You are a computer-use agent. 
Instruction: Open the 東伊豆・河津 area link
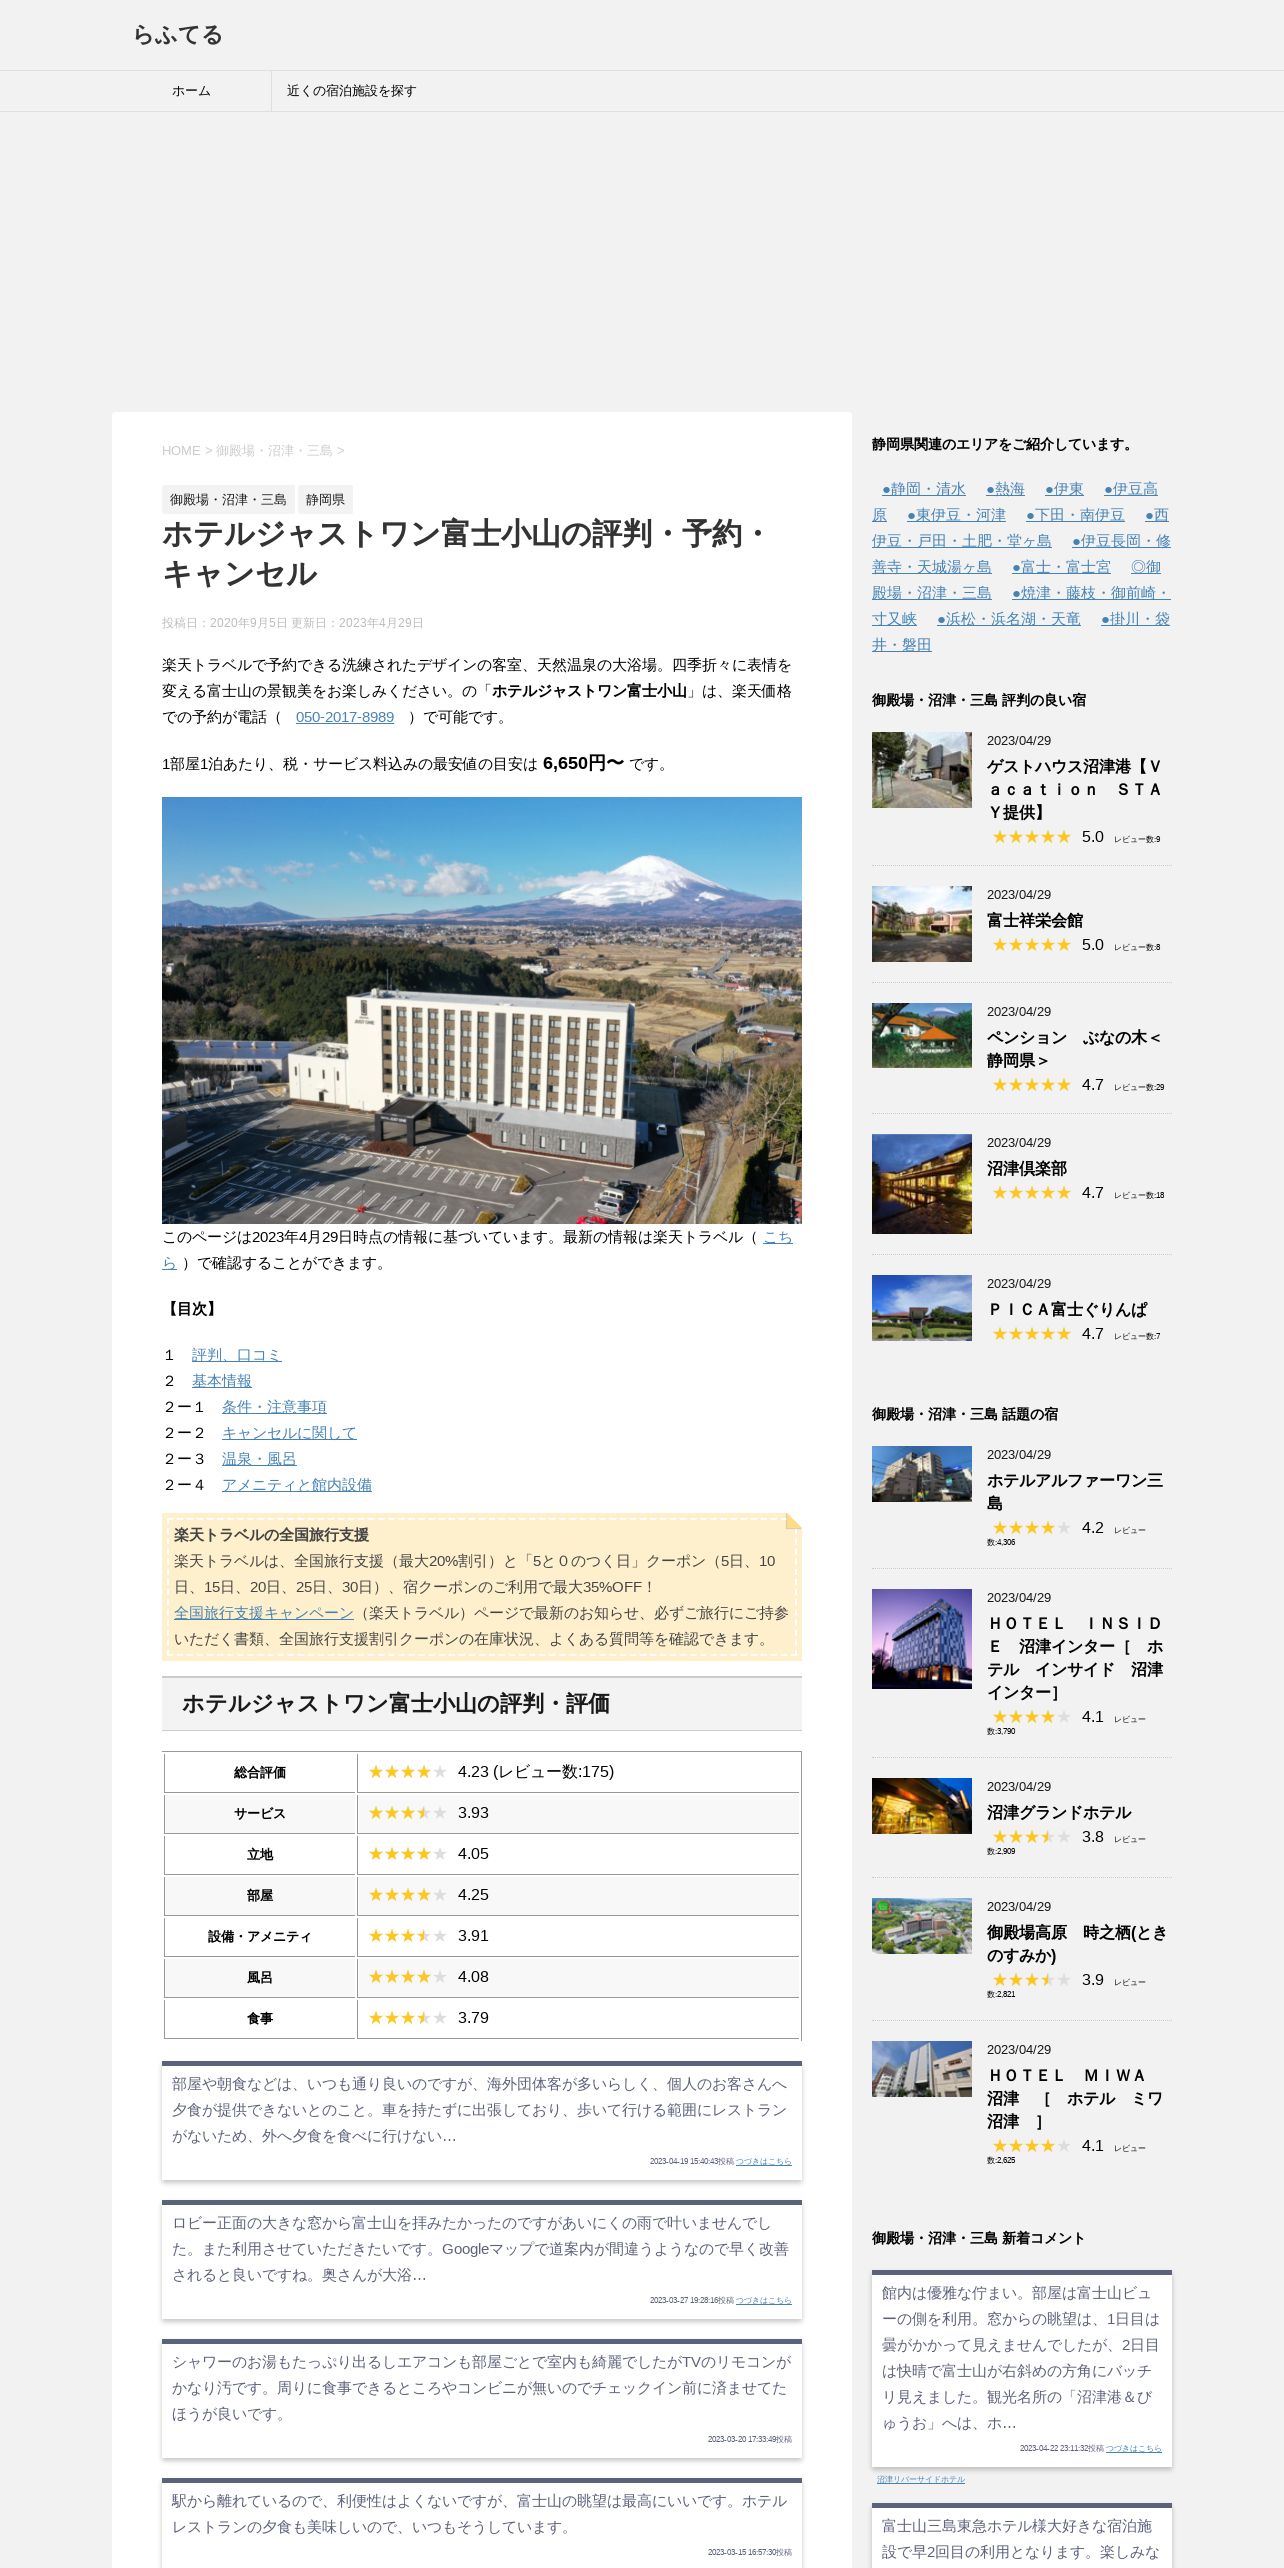(x=956, y=515)
